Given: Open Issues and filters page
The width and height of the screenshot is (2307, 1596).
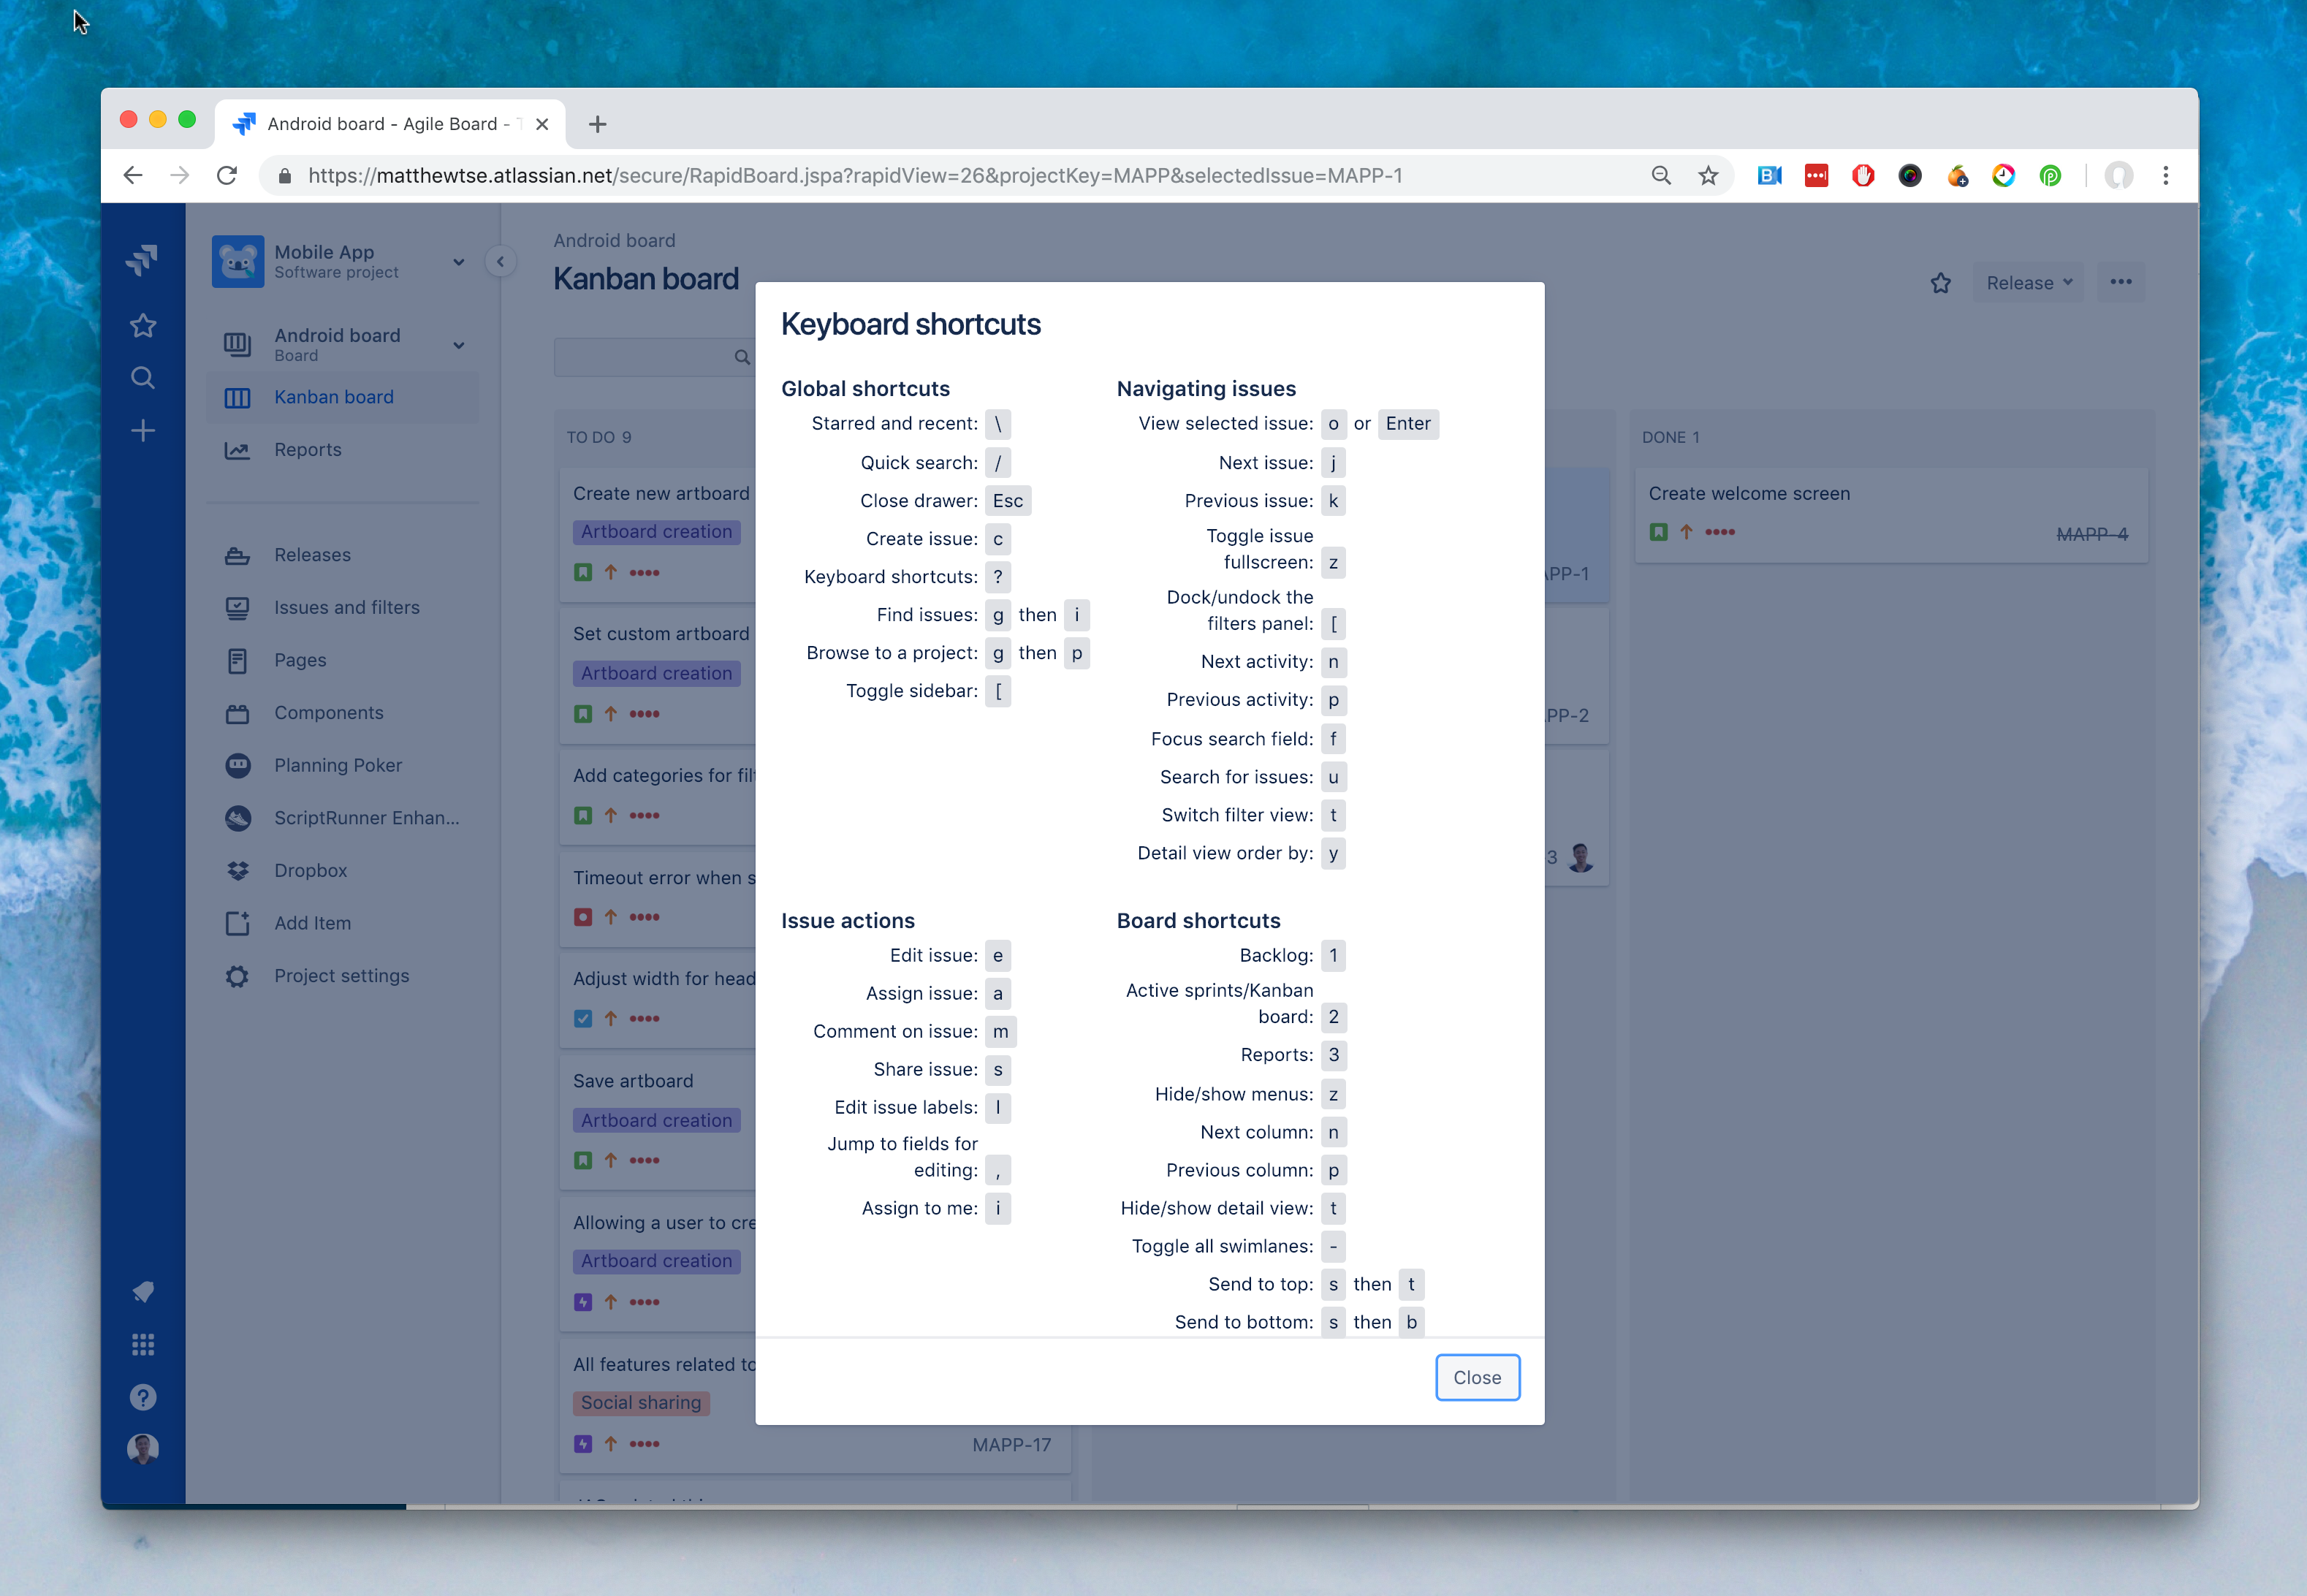Looking at the screenshot, I should (342, 607).
